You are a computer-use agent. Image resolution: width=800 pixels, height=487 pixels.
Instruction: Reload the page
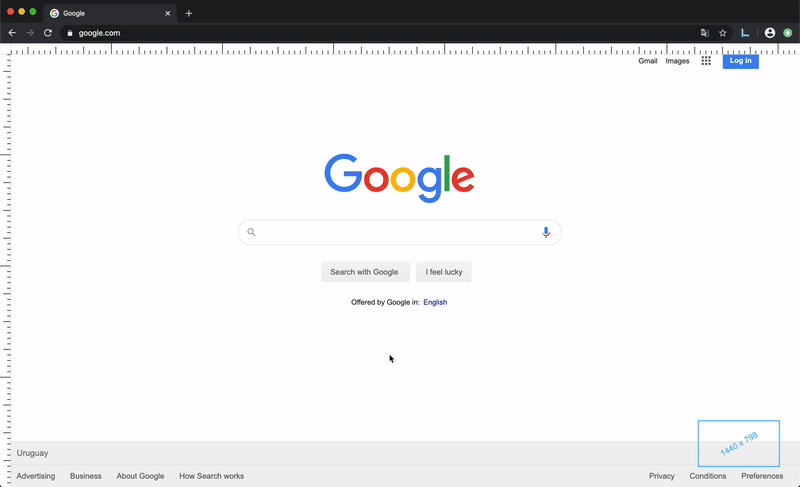(x=47, y=33)
